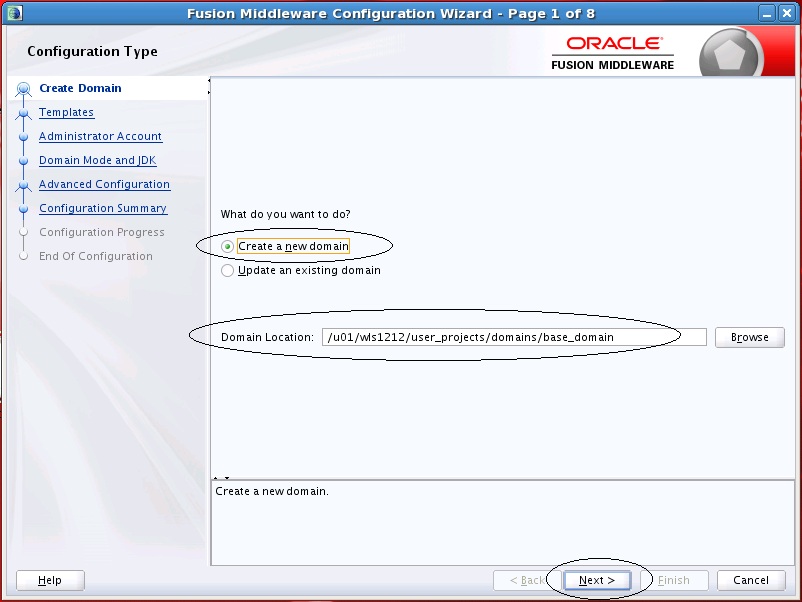Click the Configuration Progress step label
Image resolution: width=802 pixels, height=602 pixels.
coord(102,232)
